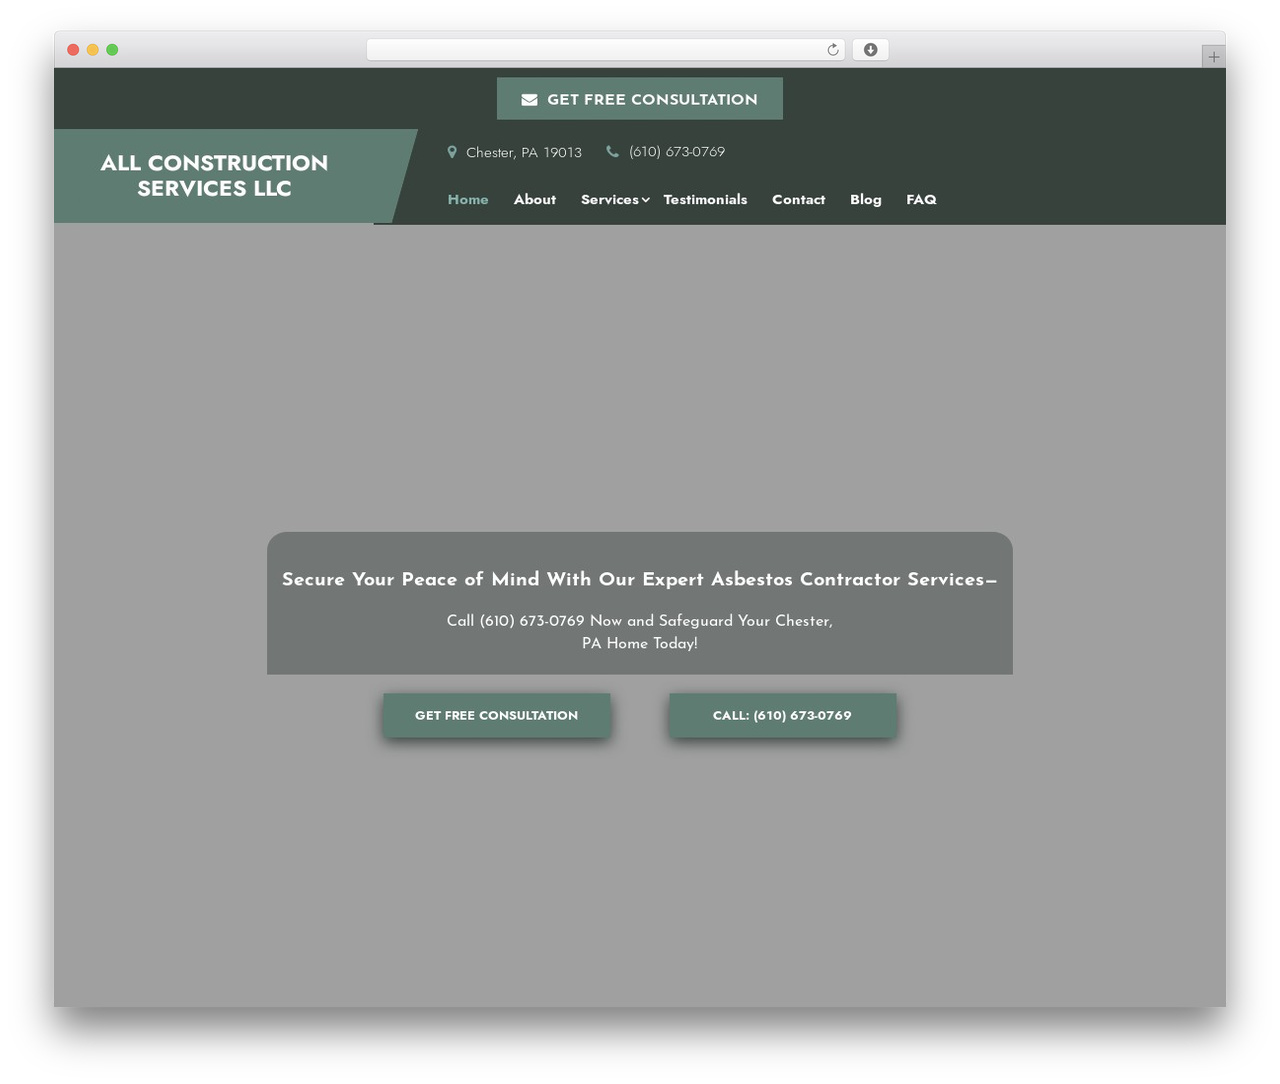Click the header phone number (610) 673-0769
This screenshot has height=1084, width=1280.
tap(677, 152)
